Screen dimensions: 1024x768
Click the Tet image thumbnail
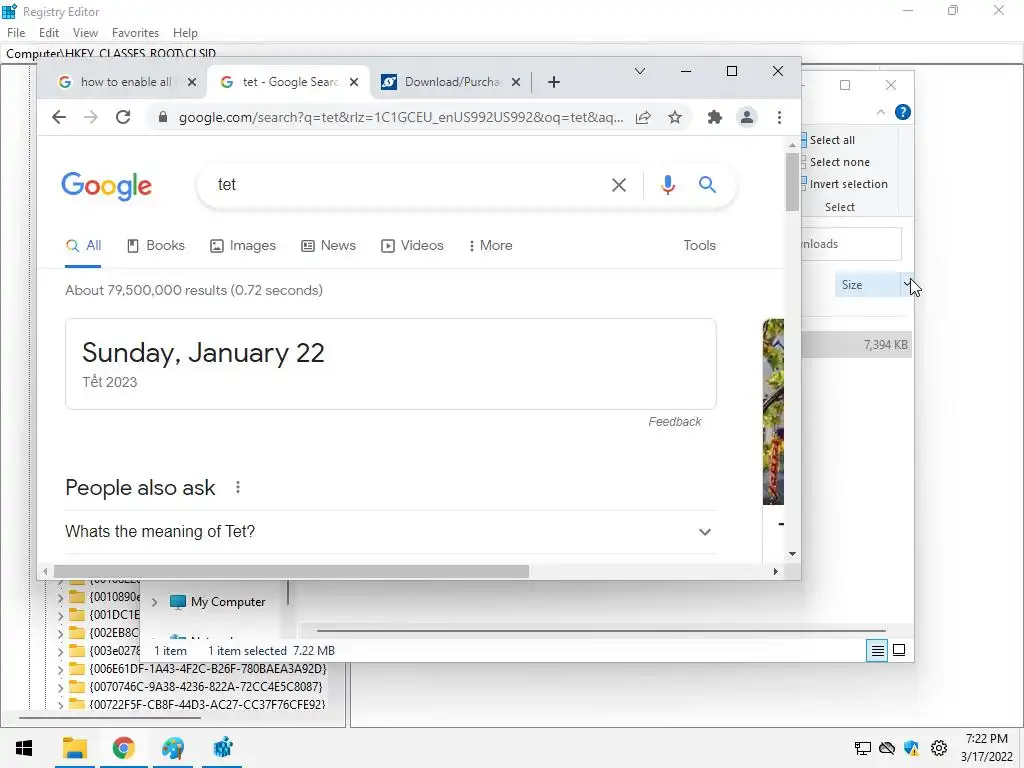pyautogui.click(x=773, y=411)
